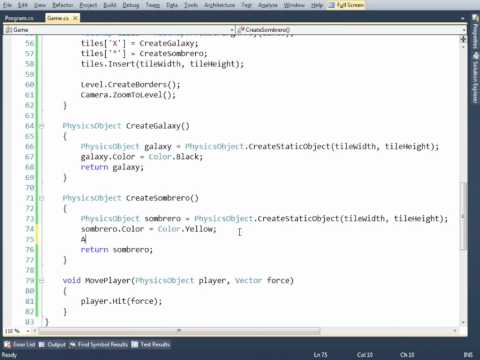Close the Game.cs tab

[75, 18]
